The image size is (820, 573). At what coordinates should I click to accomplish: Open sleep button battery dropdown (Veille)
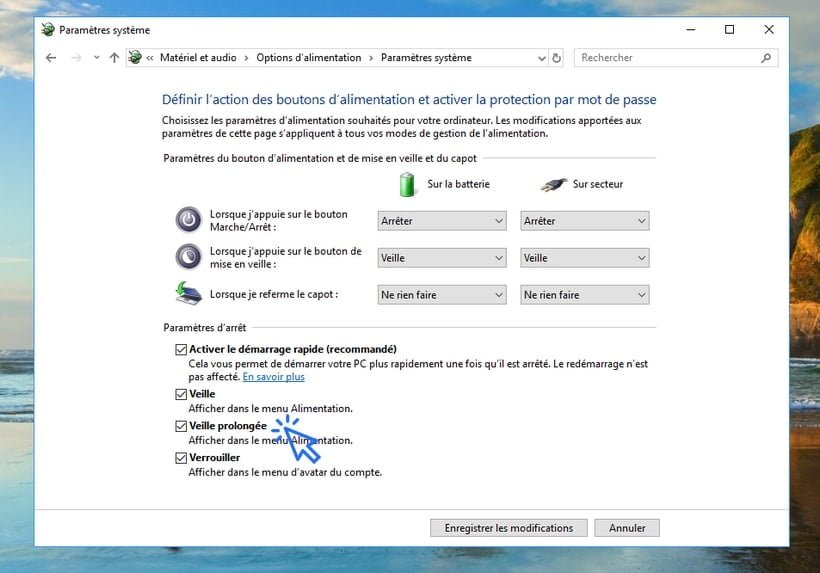click(442, 258)
